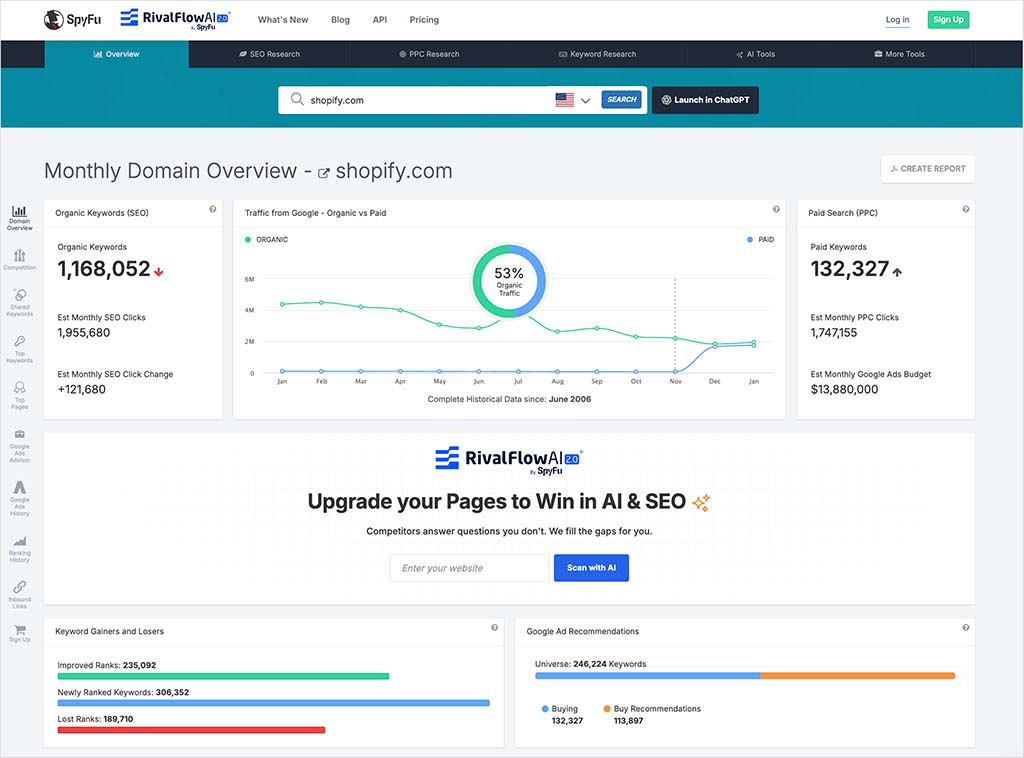Click the Universe keywords progress bar
The width and height of the screenshot is (1024, 758).
tap(745, 676)
